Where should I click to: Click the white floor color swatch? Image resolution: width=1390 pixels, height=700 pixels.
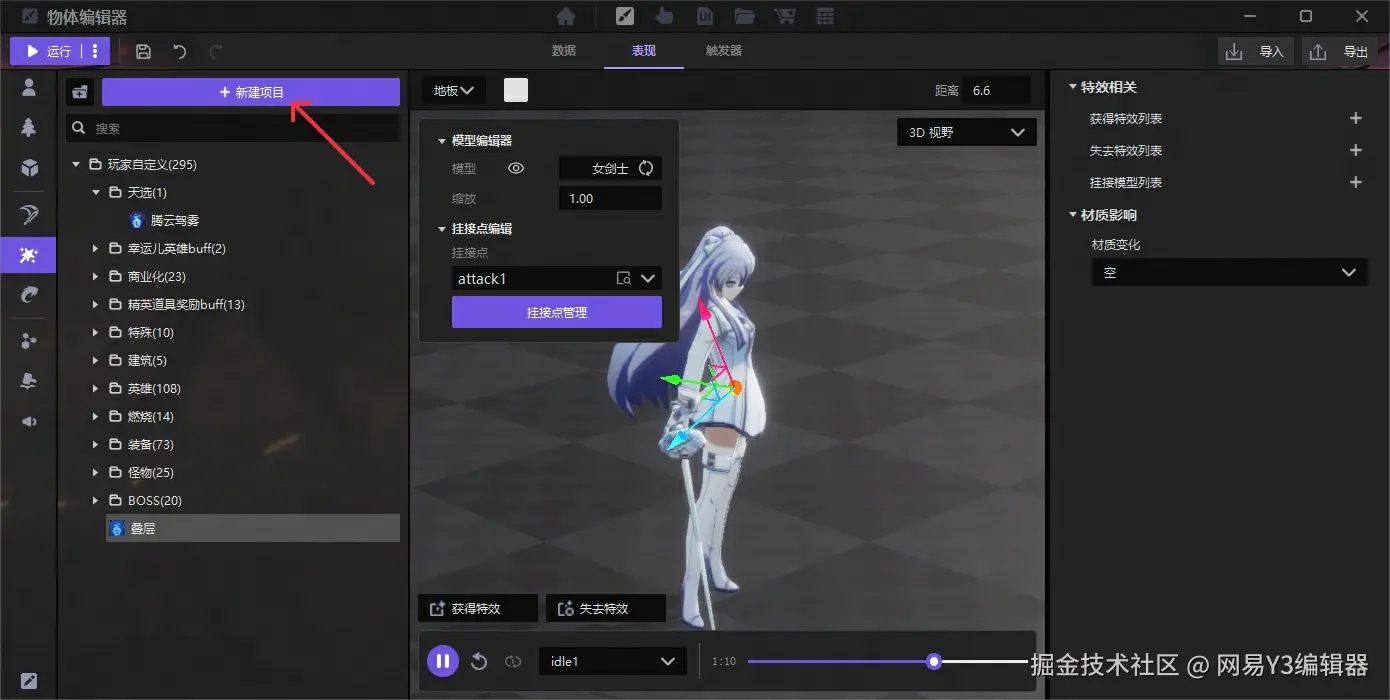click(x=516, y=90)
